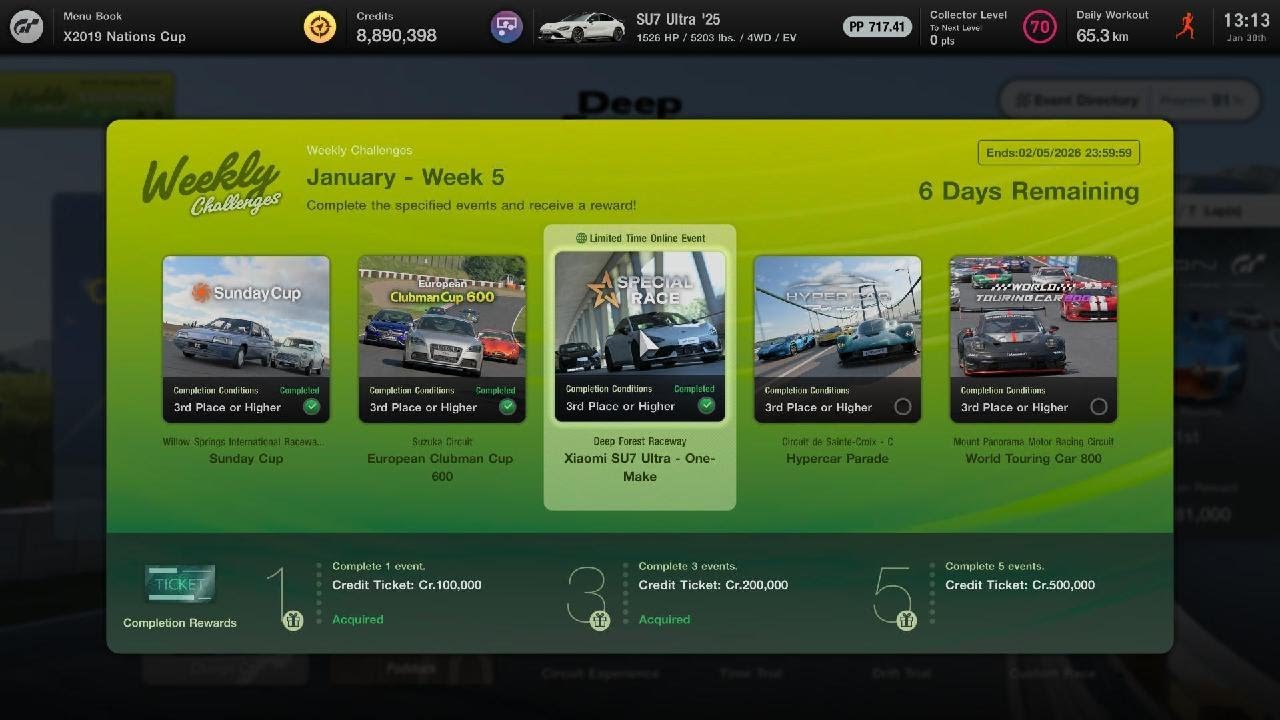
Task: Click gift icon under reward 3
Action: coord(599,620)
